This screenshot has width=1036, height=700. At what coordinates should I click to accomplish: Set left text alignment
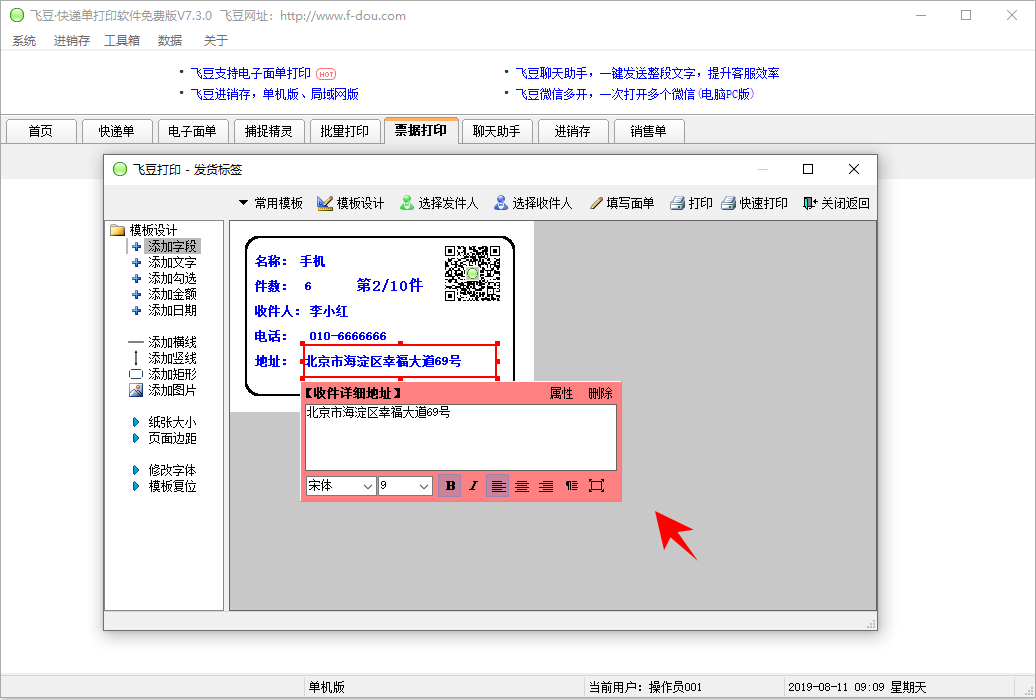coord(498,486)
